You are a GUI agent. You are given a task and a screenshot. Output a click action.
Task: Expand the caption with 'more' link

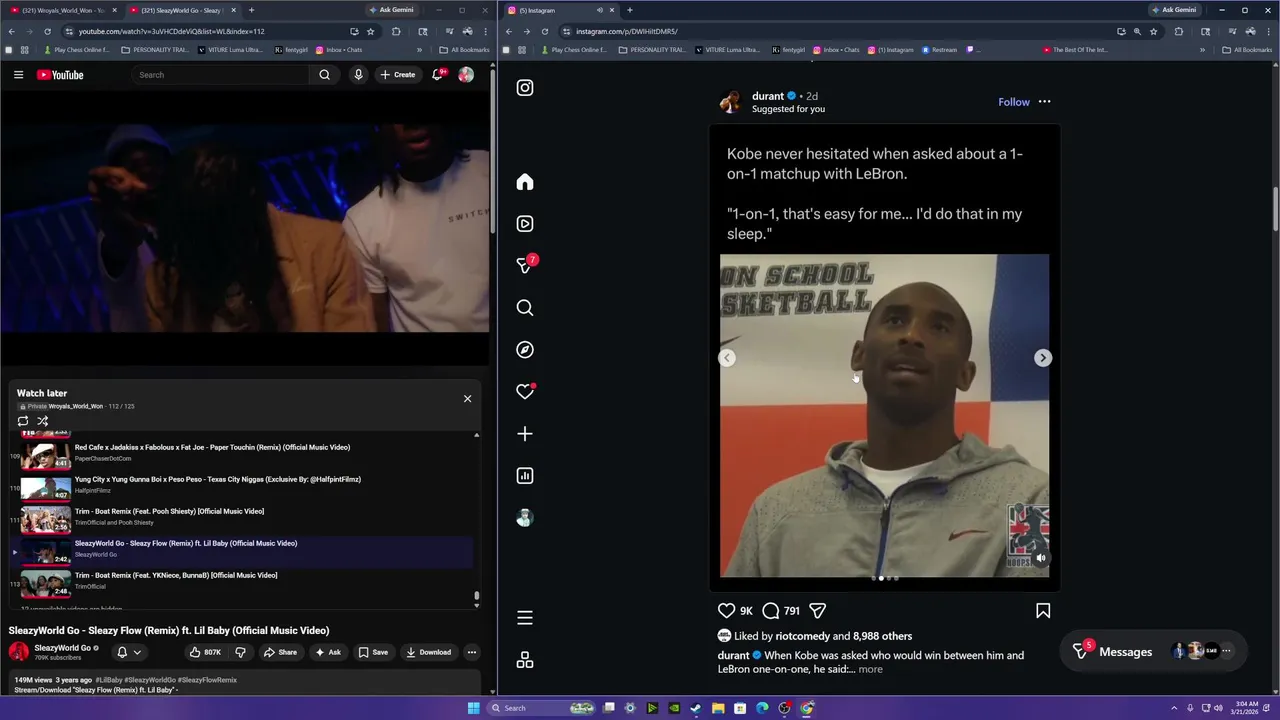(870, 669)
